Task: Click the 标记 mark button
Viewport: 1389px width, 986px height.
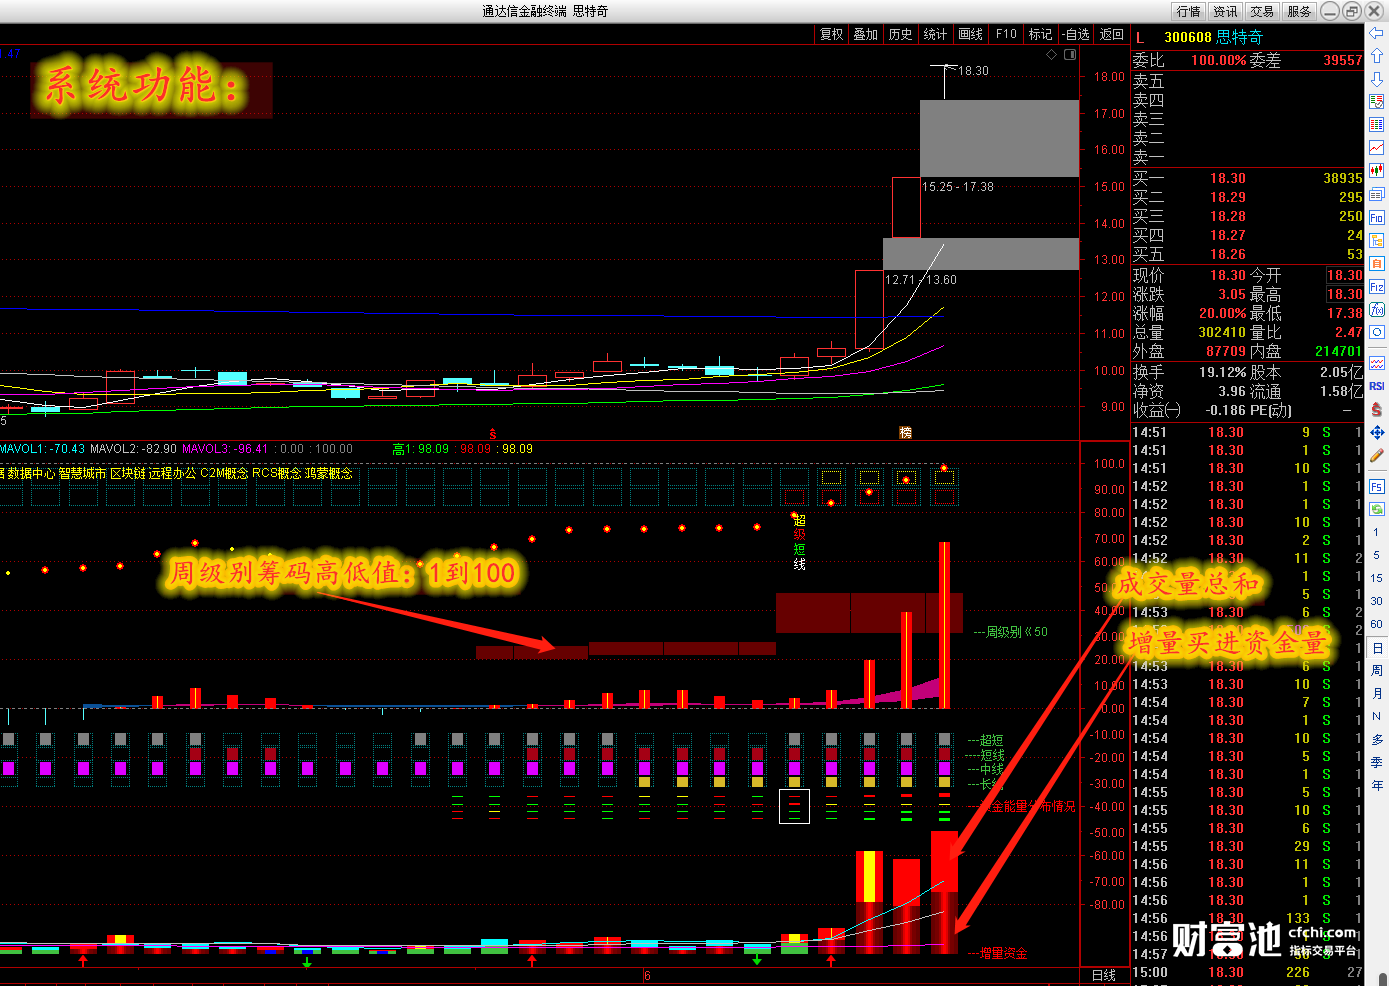Action: (x=1041, y=34)
